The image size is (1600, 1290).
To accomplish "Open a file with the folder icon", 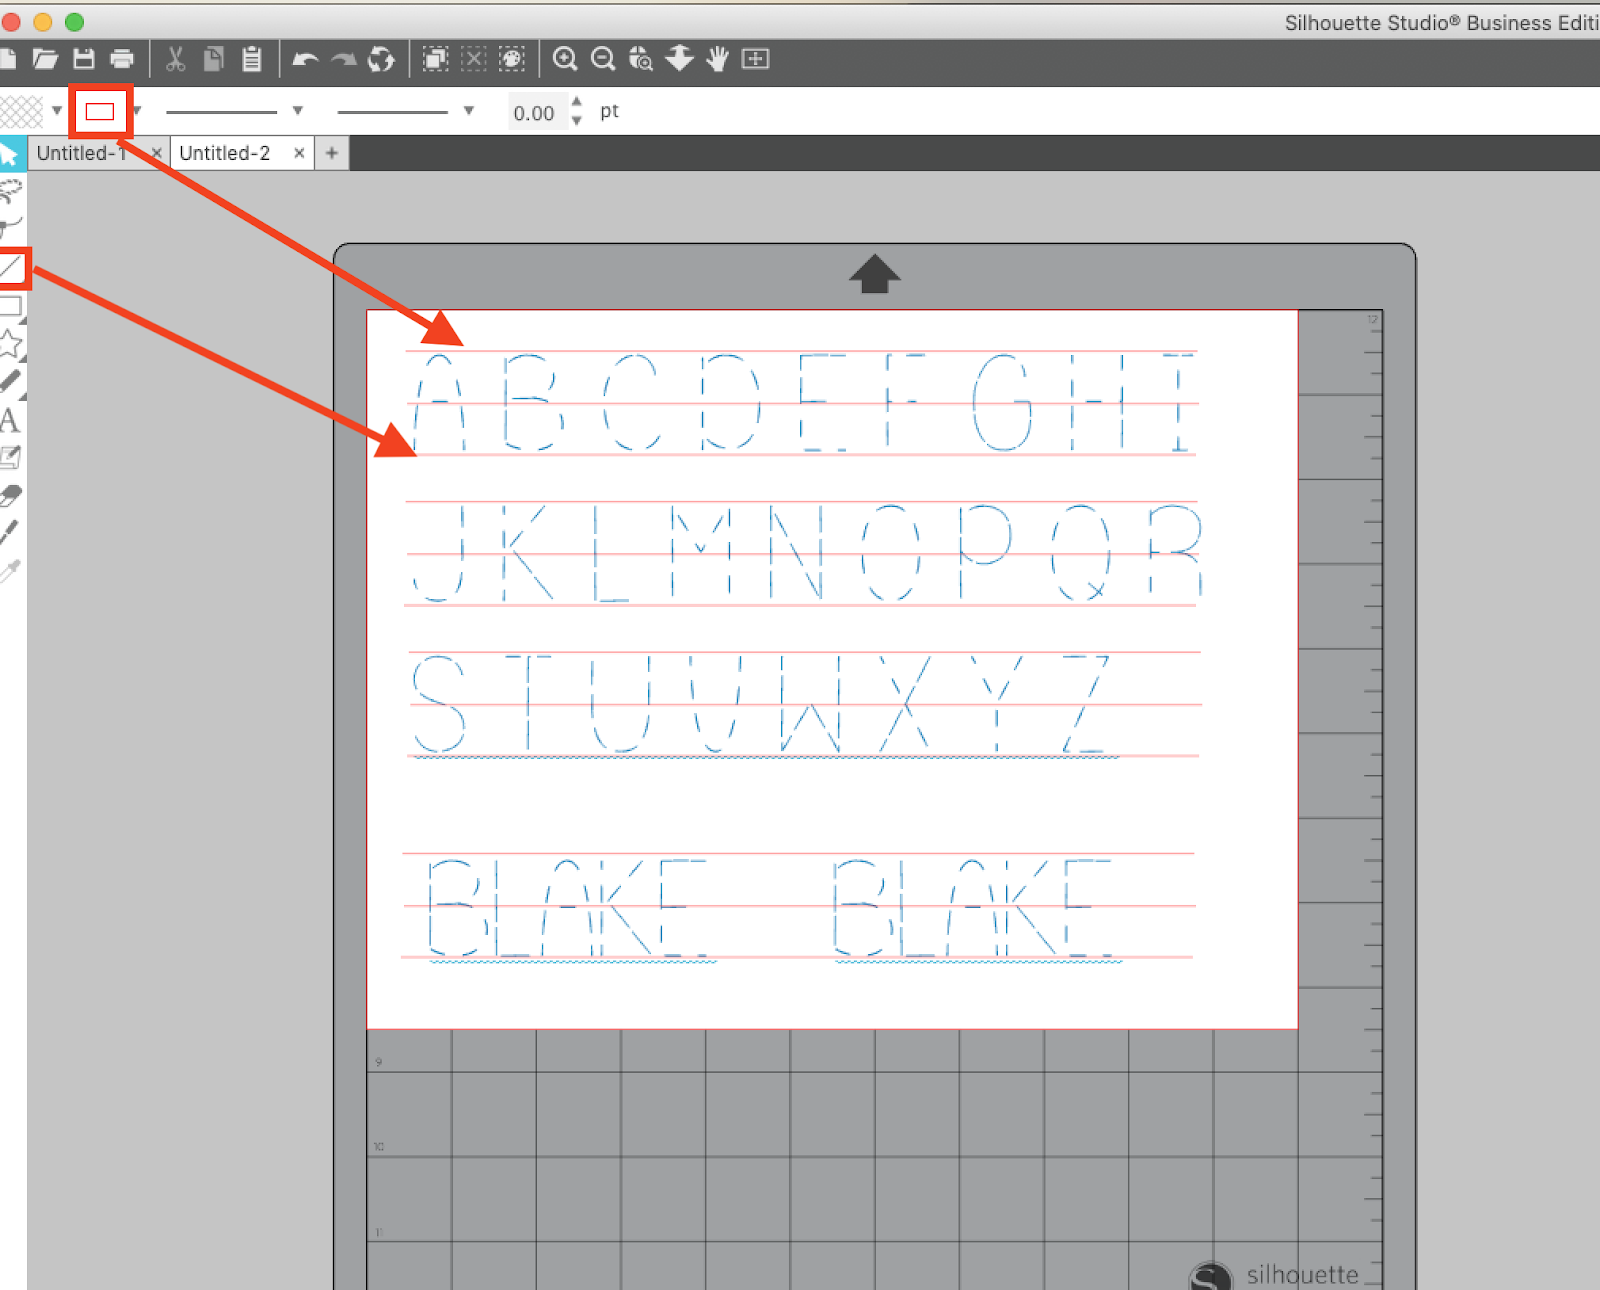I will click(45, 60).
